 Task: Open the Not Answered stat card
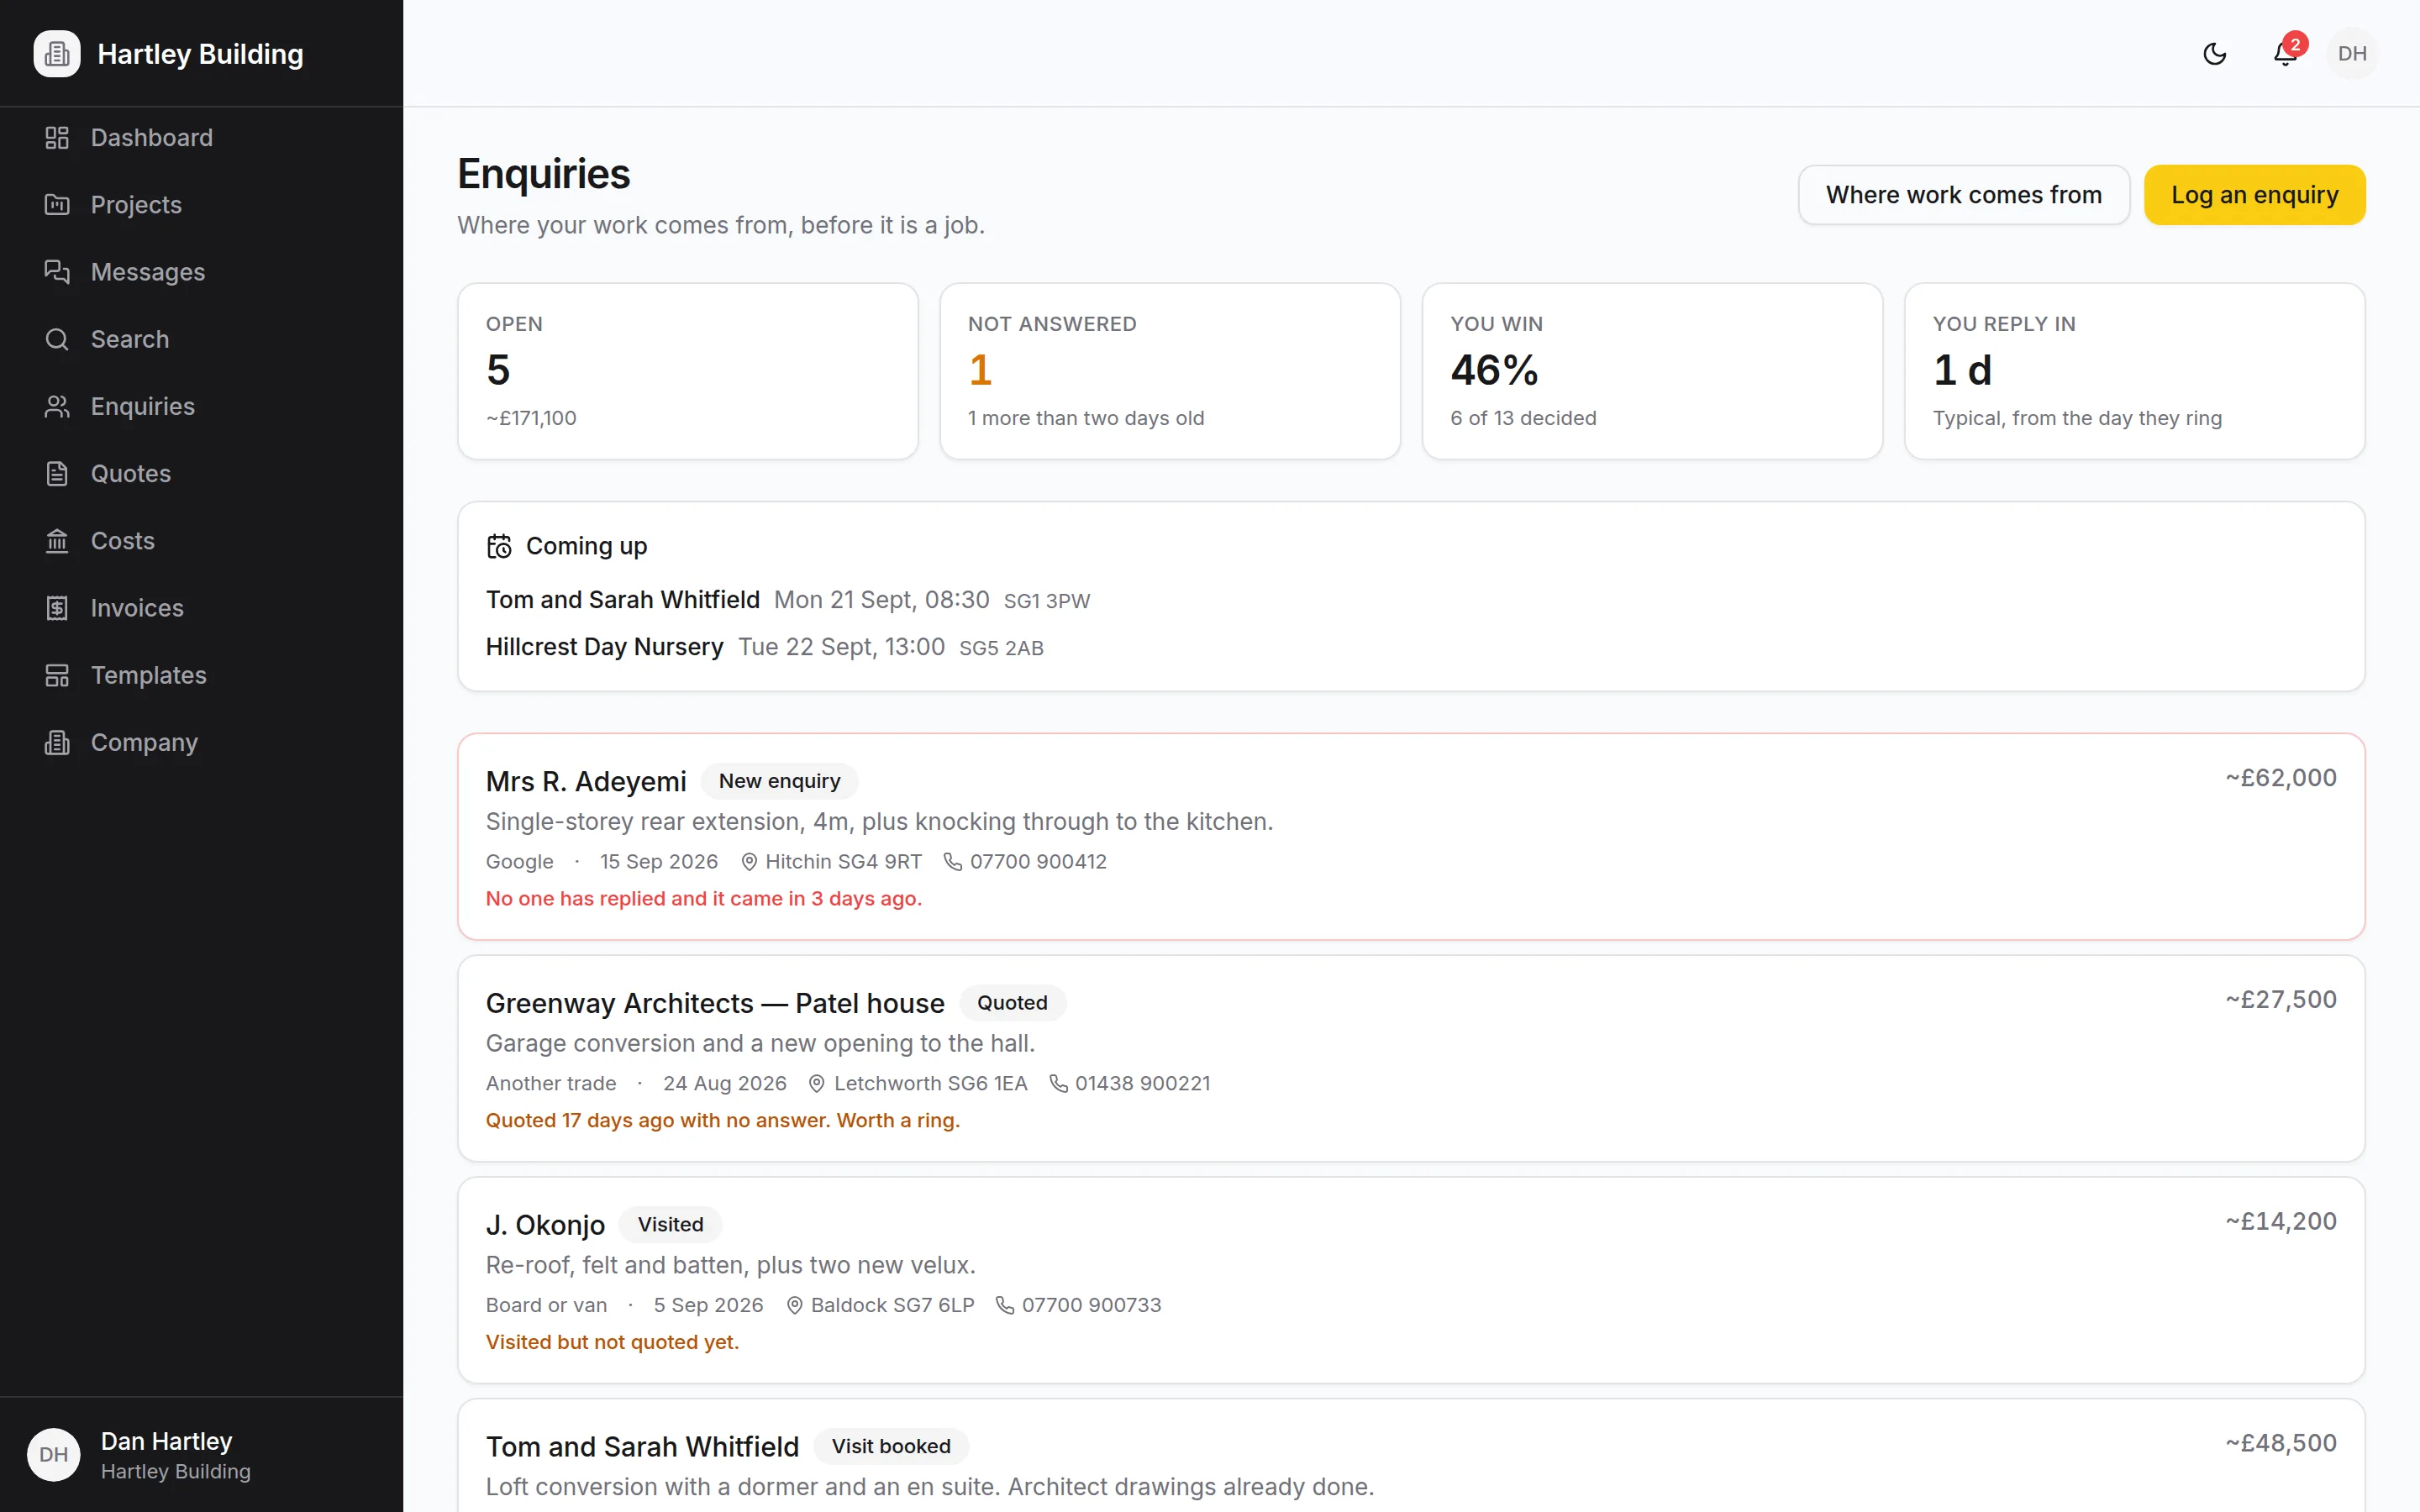[x=1170, y=371]
